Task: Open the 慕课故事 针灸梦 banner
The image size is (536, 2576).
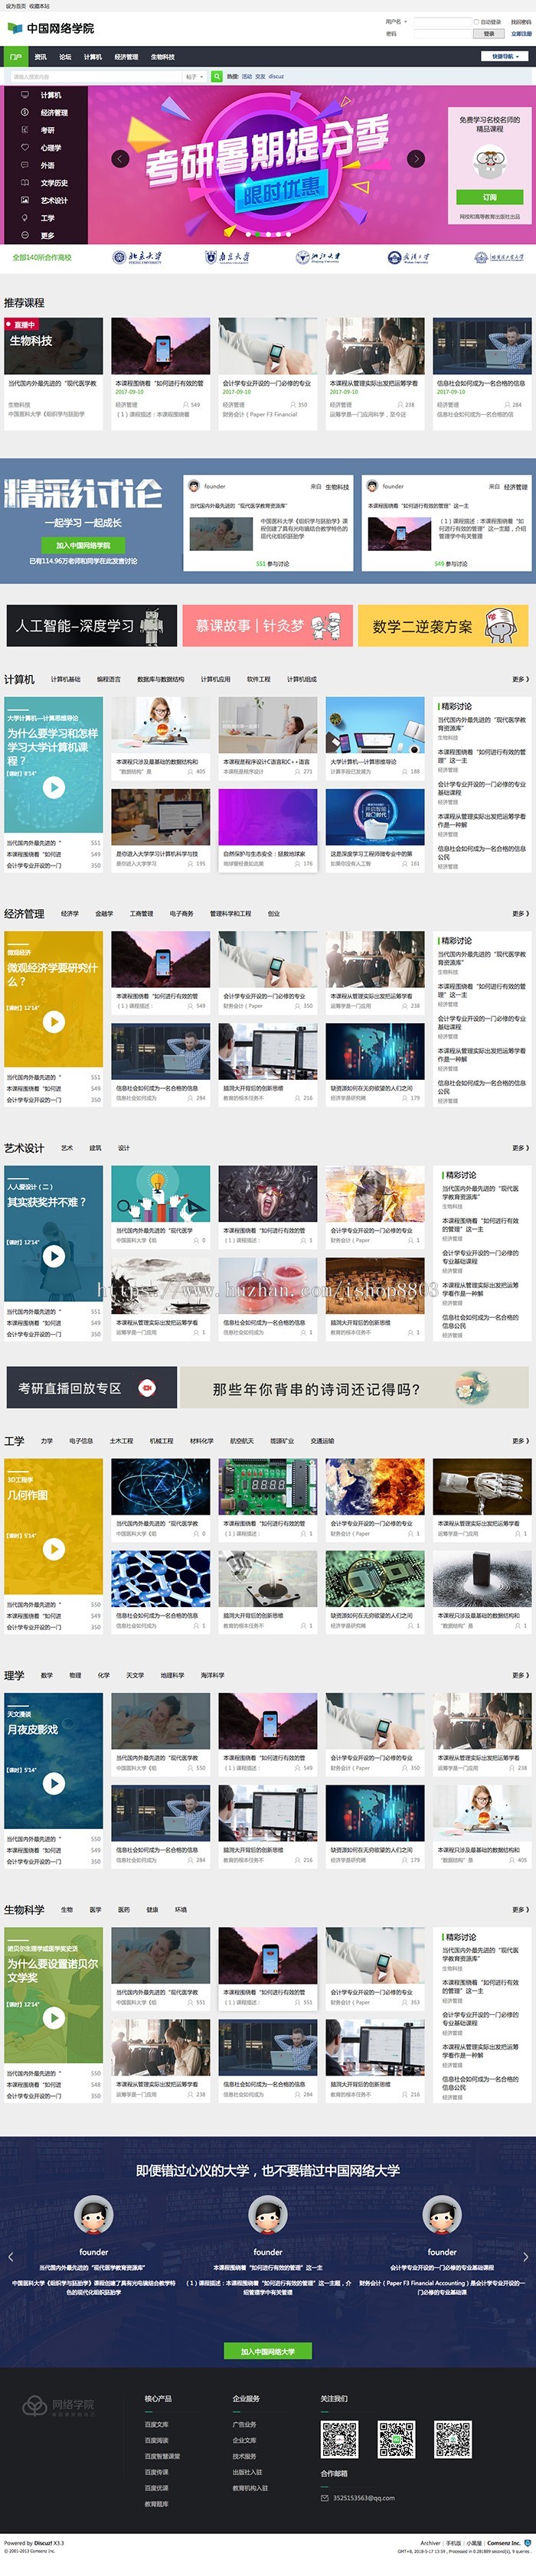Action: click(x=267, y=625)
